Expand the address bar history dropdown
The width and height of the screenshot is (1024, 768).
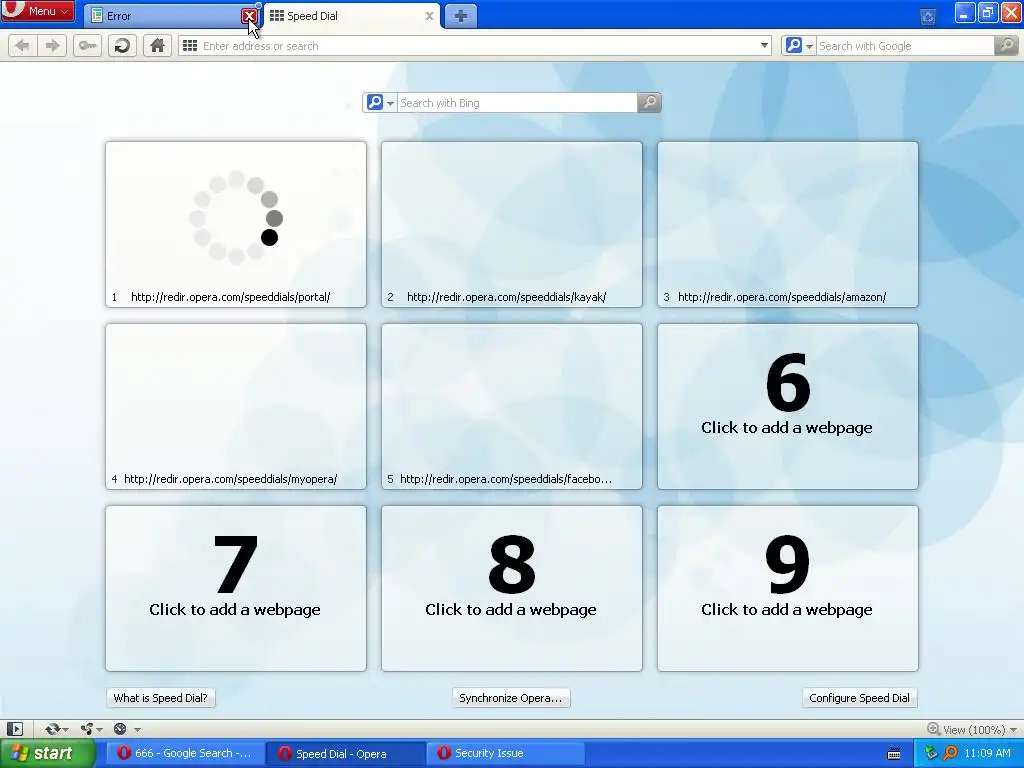[x=764, y=46]
